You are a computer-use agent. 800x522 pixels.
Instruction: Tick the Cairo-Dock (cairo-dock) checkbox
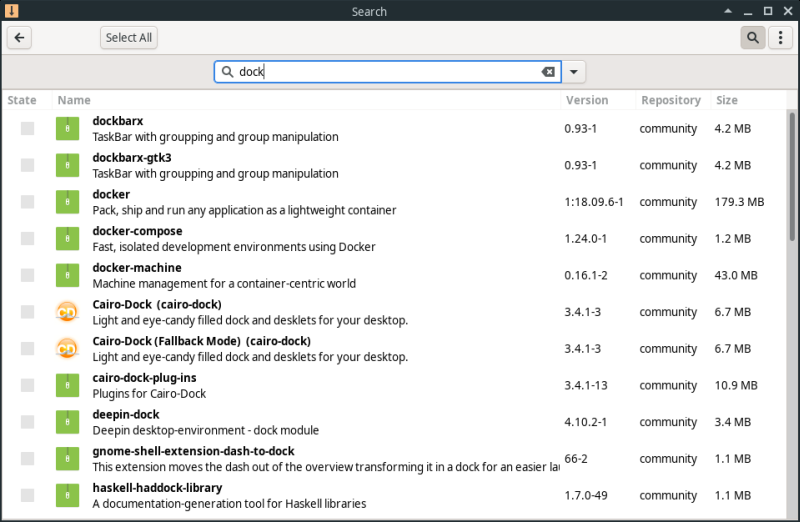[28, 312]
